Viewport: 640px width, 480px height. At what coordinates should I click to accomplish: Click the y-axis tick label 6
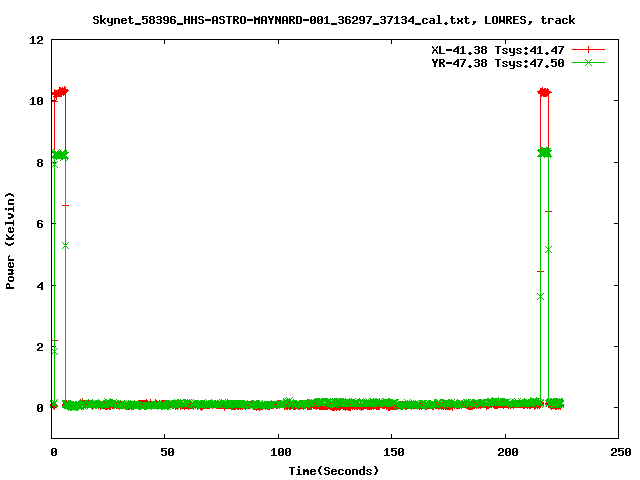click(40, 224)
